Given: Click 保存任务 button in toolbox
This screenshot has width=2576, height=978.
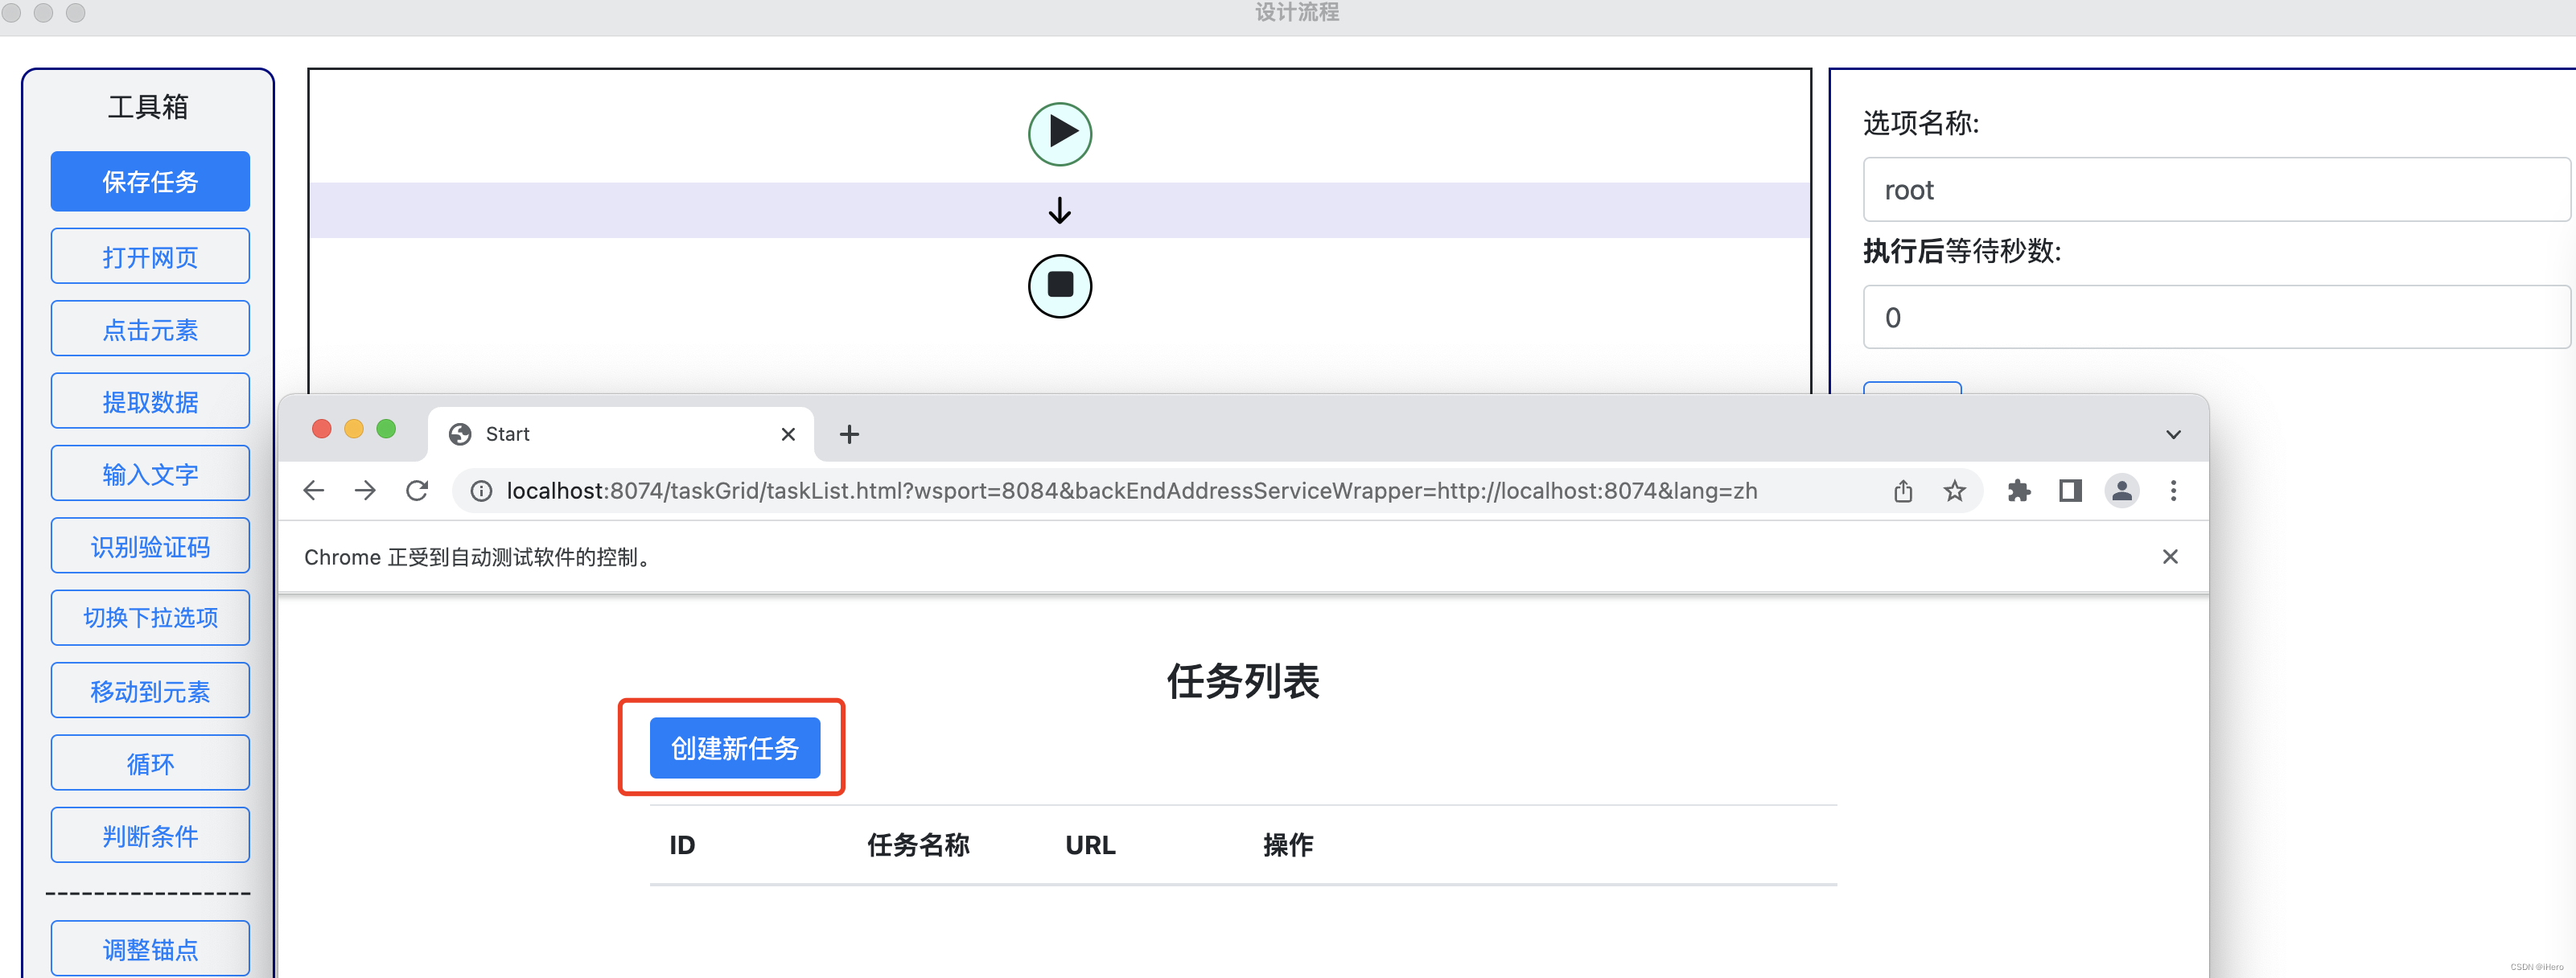Looking at the screenshot, I should tap(150, 181).
